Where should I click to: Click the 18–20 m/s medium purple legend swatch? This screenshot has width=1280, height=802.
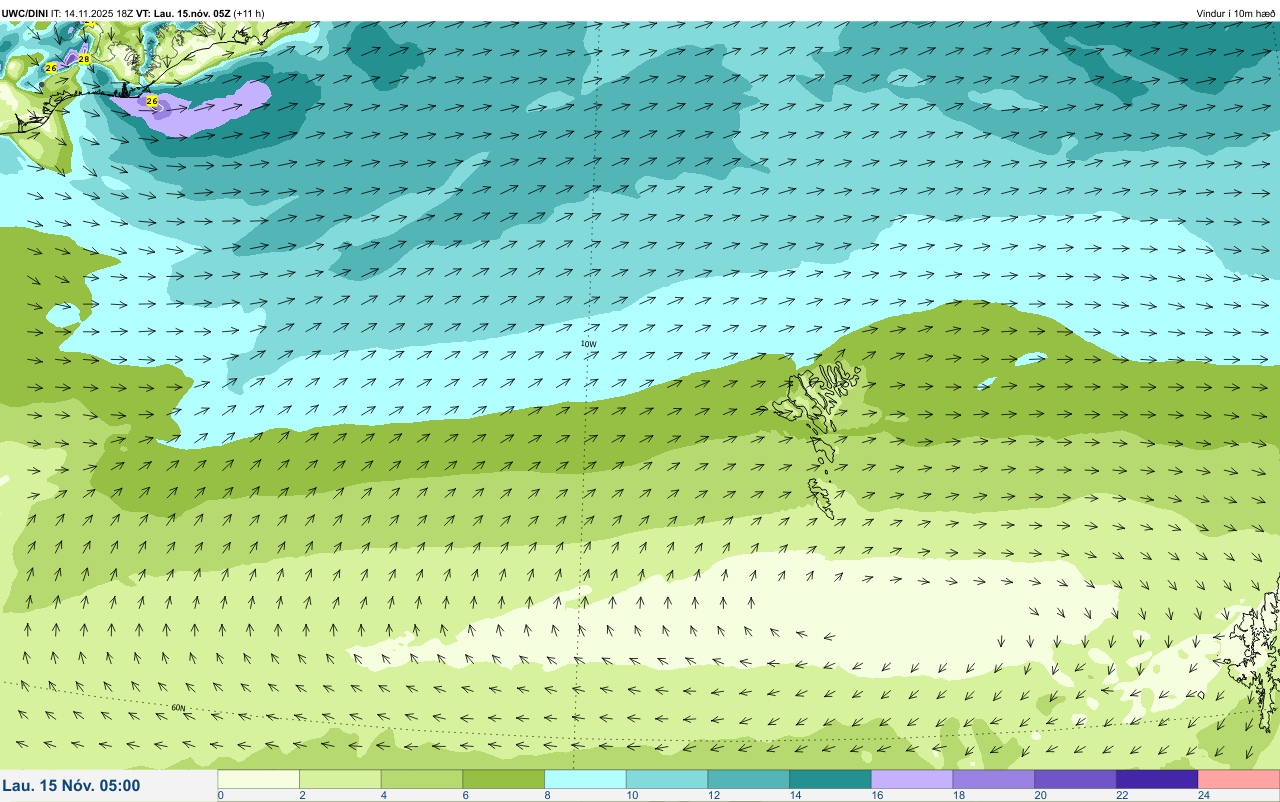[993, 779]
